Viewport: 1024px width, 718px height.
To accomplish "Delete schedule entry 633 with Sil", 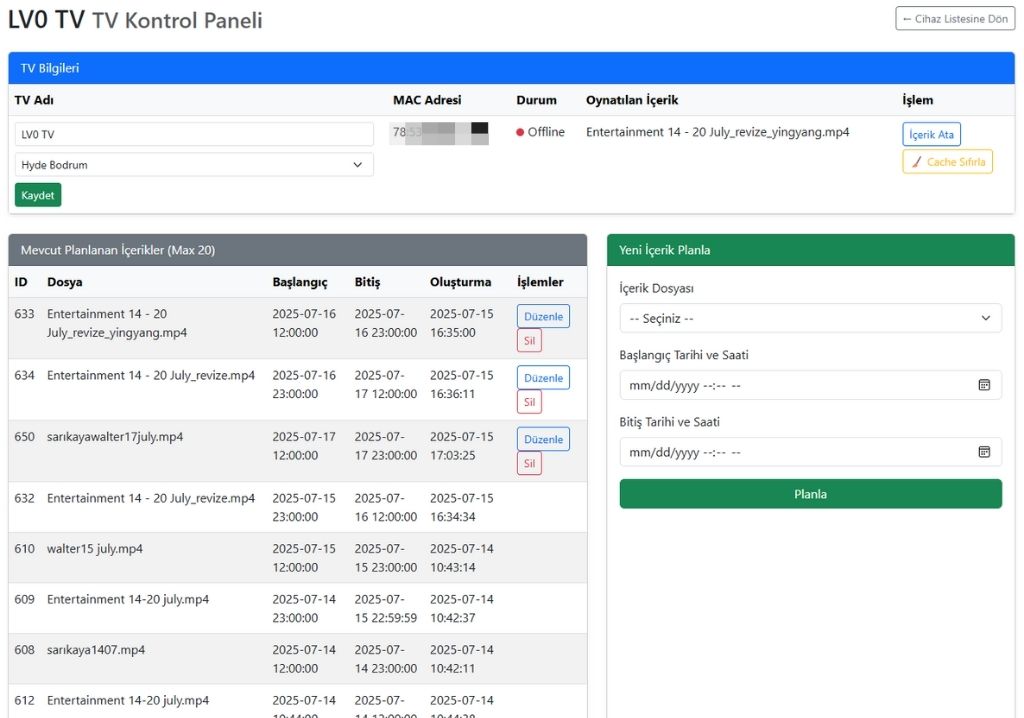I will point(529,341).
